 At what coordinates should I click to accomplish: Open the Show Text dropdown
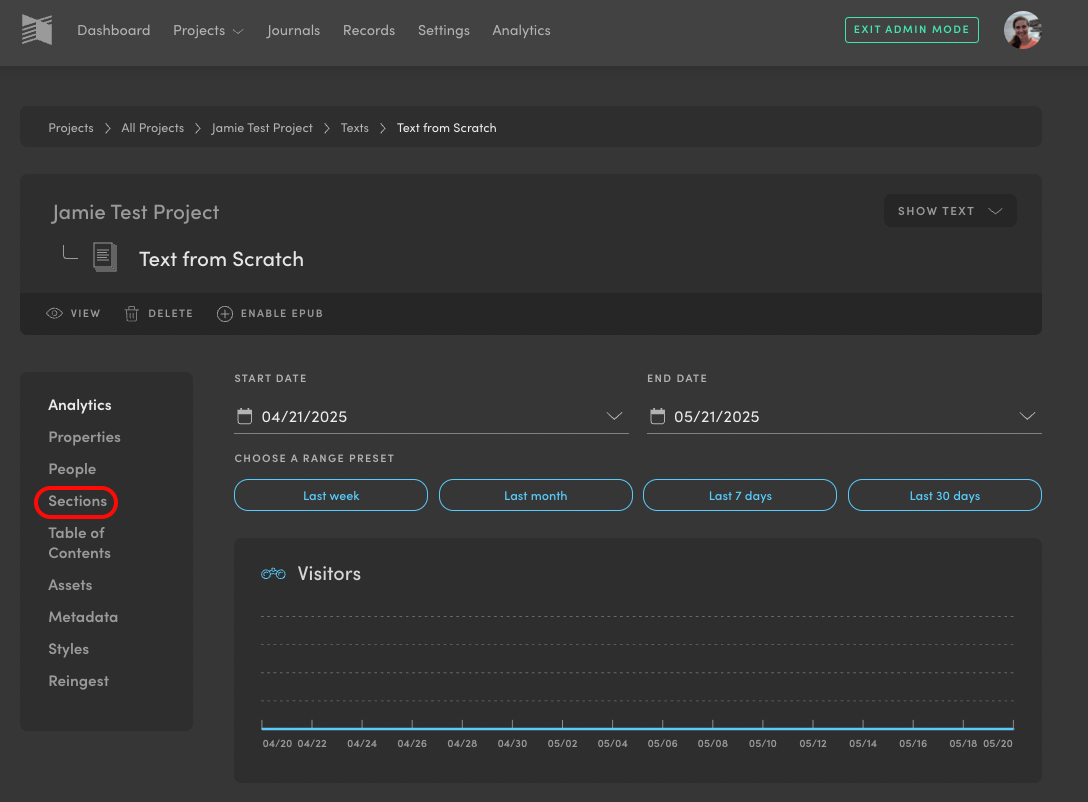click(949, 210)
